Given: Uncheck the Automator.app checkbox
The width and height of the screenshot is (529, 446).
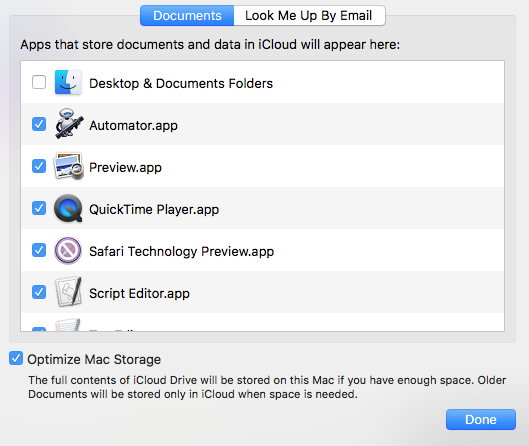Looking at the screenshot, I should pyautogui.click(x=39, y=124).
